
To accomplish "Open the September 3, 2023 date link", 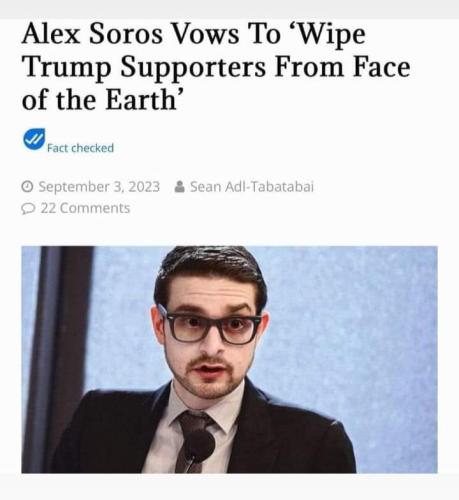I will pyautogui.click(x=99, y=187).
